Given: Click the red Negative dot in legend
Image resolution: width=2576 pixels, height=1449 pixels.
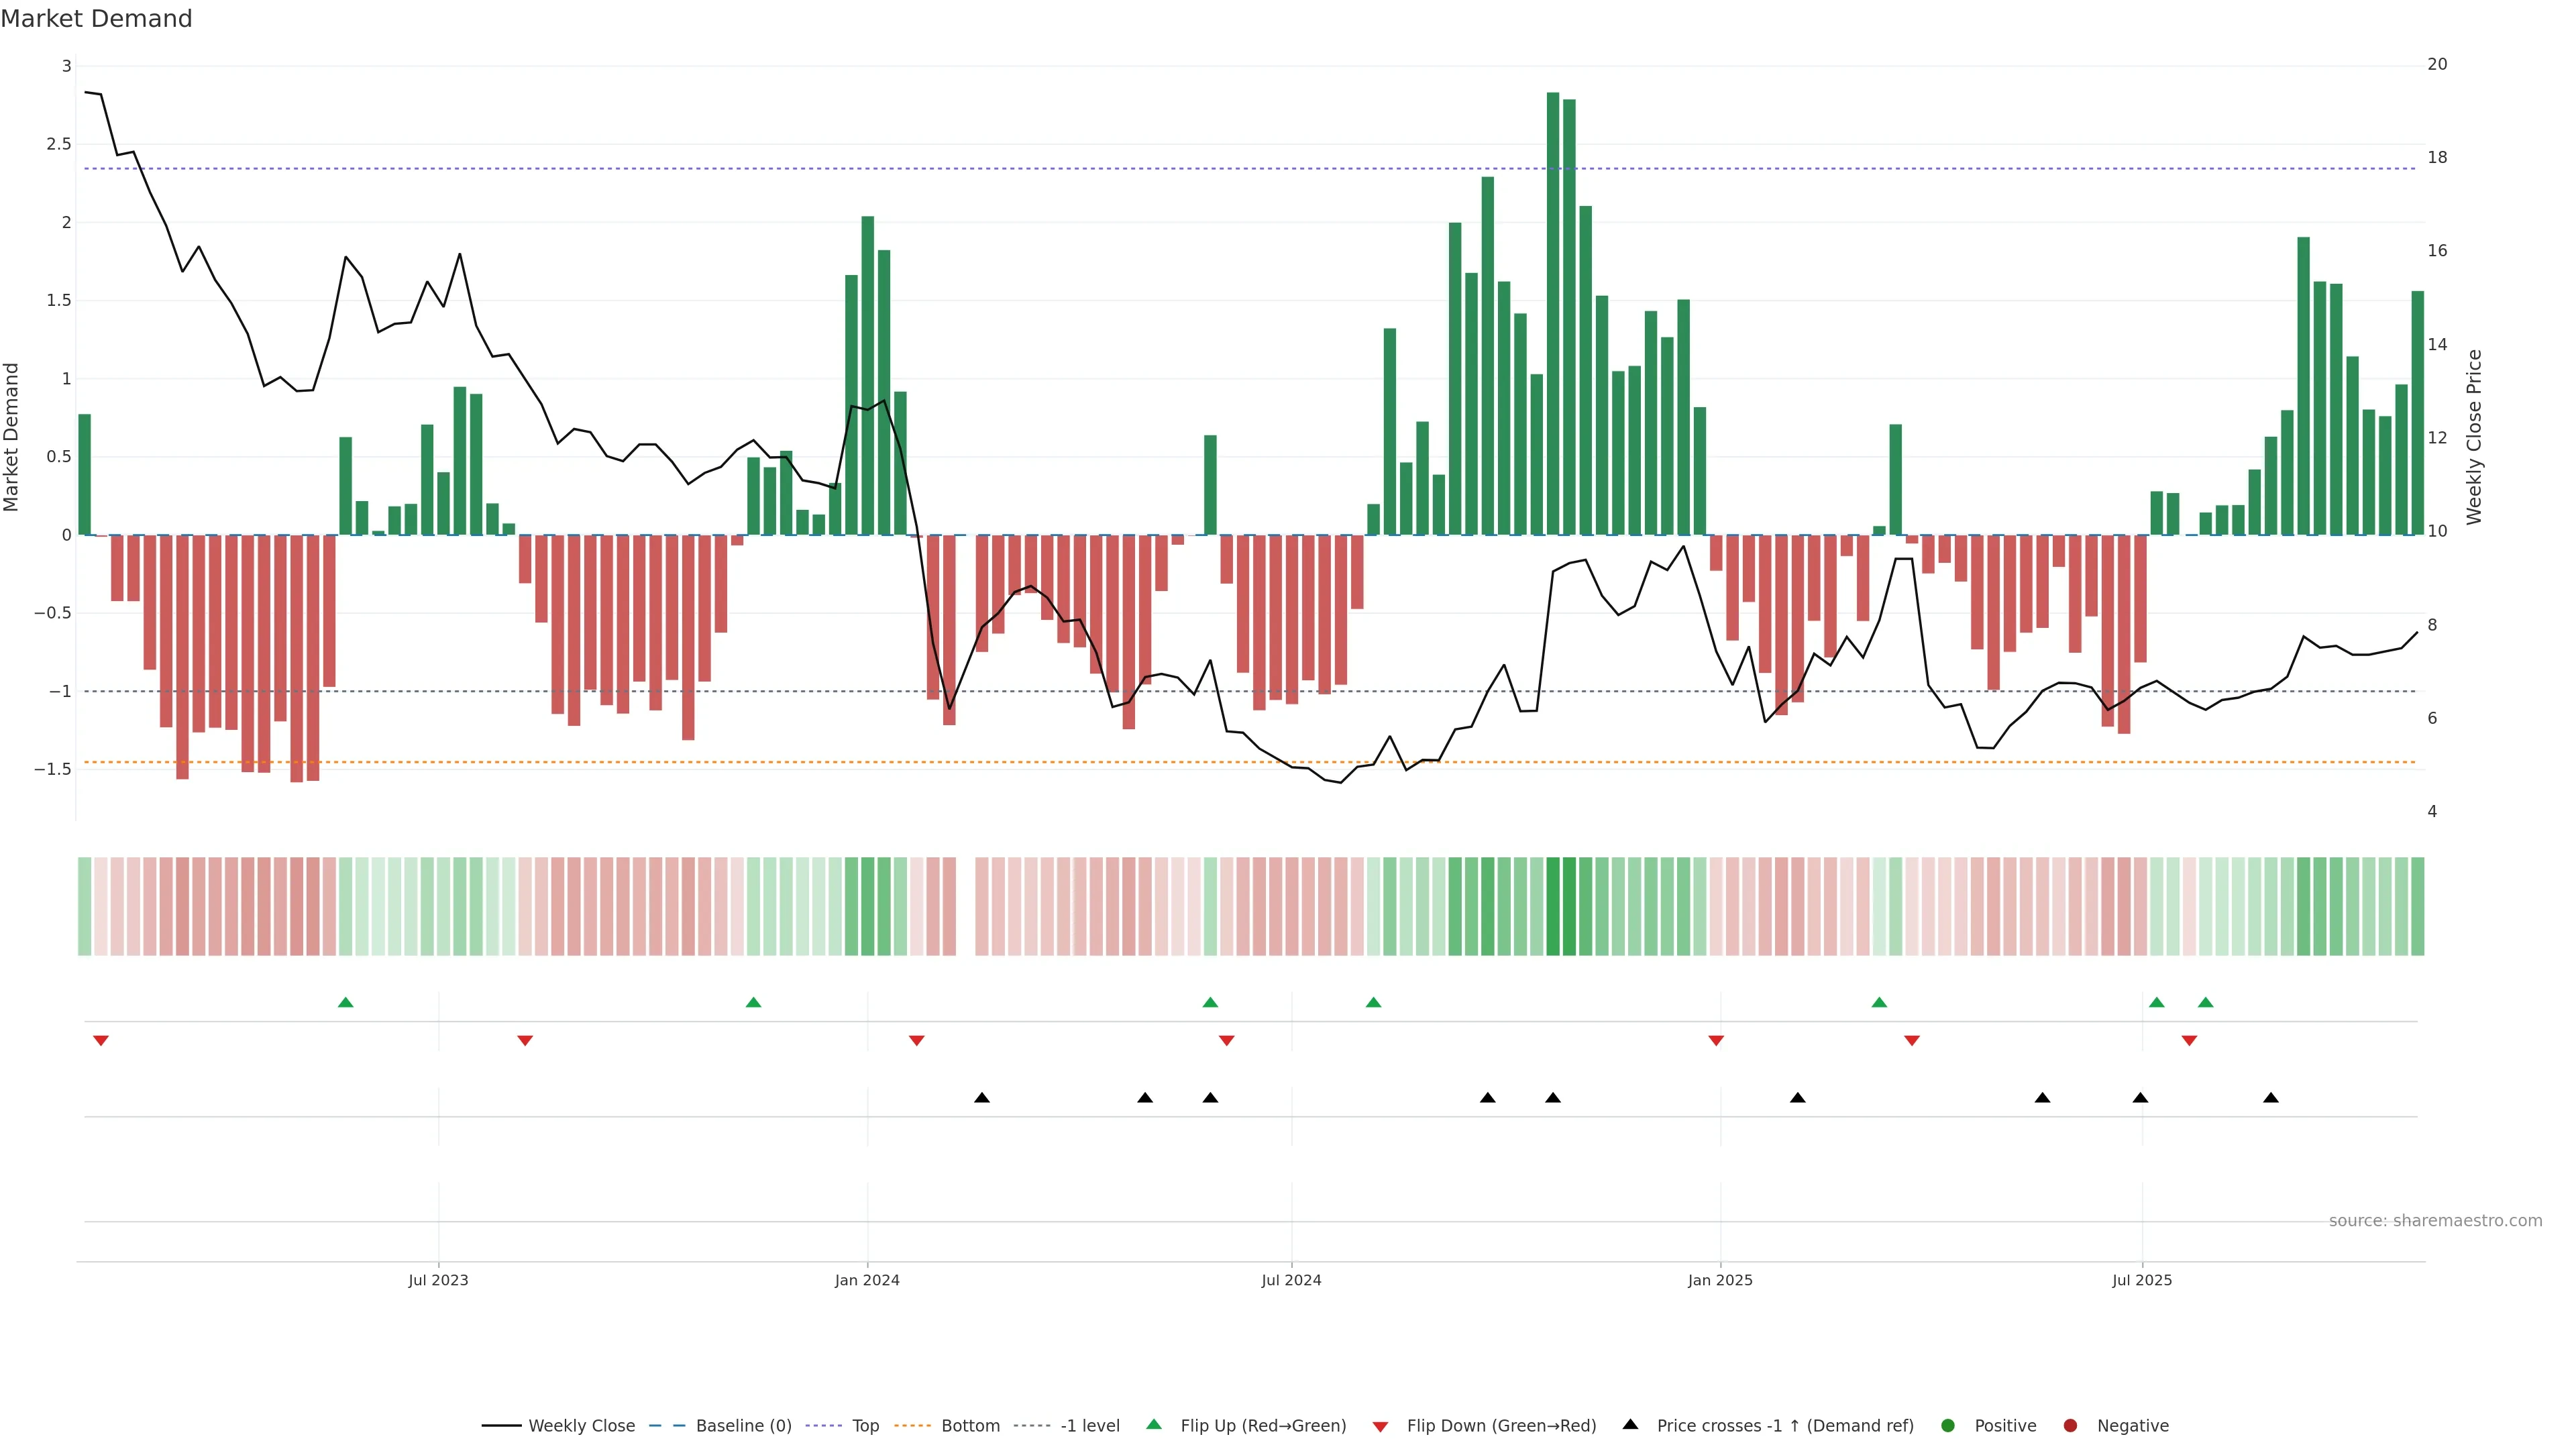Looking at the screenshot, I should [2070, 1426].
